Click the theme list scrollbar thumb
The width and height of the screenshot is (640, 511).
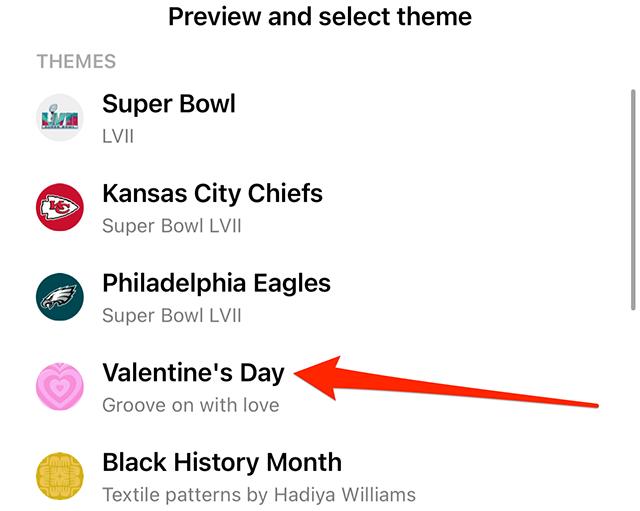point(632,200)
